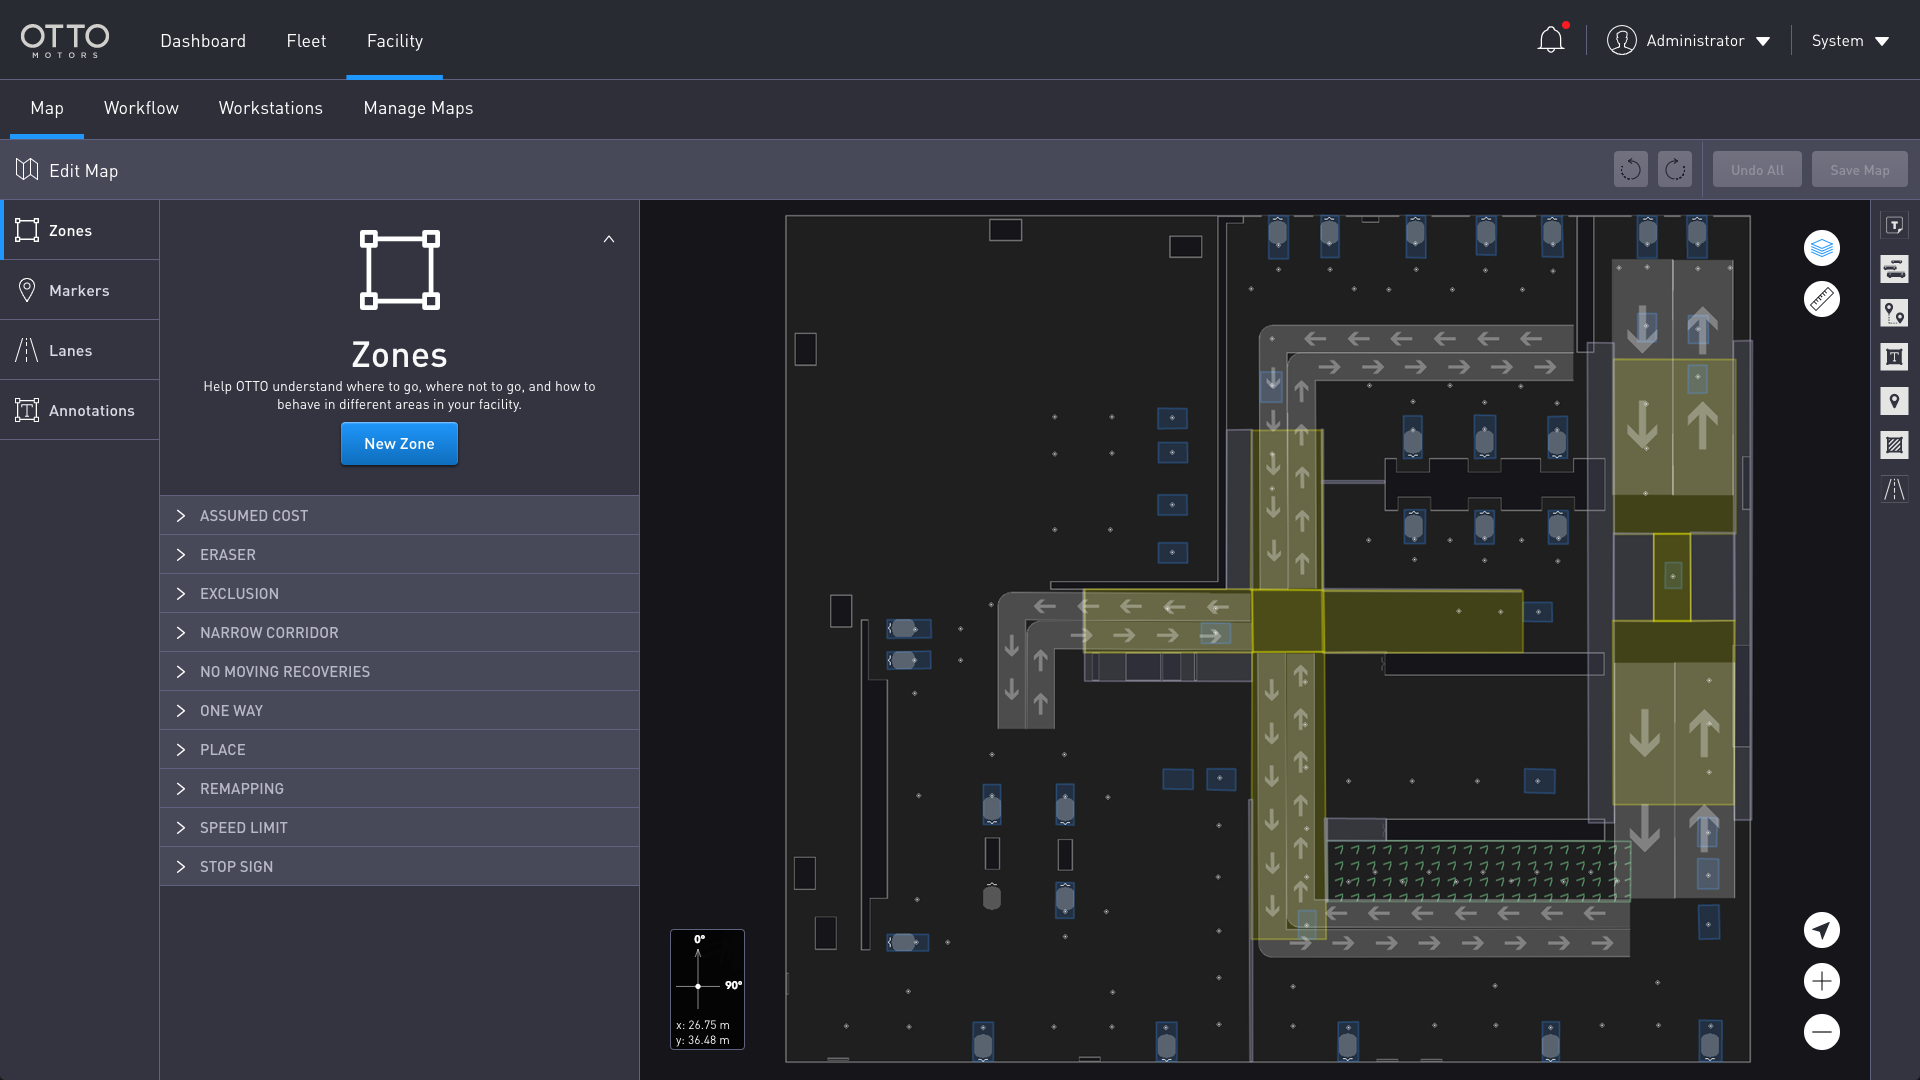Toggle the hatched zones layer icon
Screen dimensions: 1920x1080
1894,445
